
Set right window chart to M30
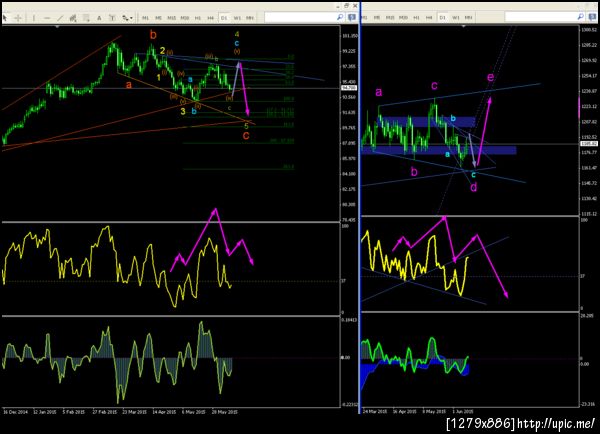(403, 18)
